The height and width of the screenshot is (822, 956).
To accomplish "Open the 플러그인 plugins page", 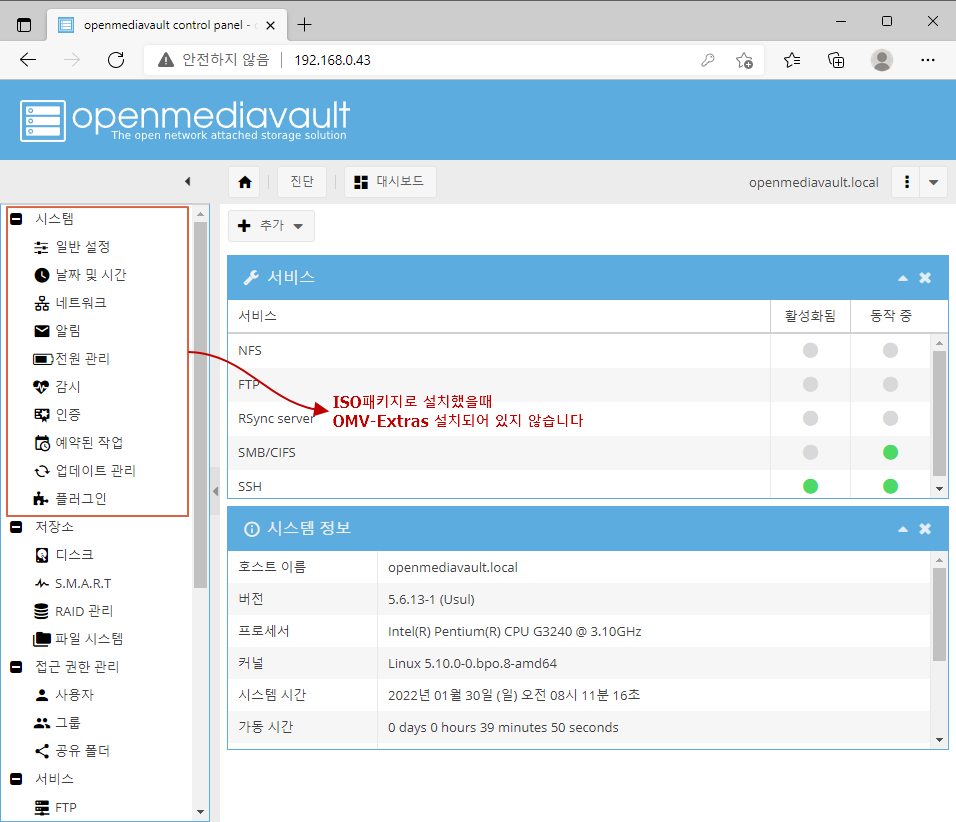I will pyautogui.click(x=70, y=499).
